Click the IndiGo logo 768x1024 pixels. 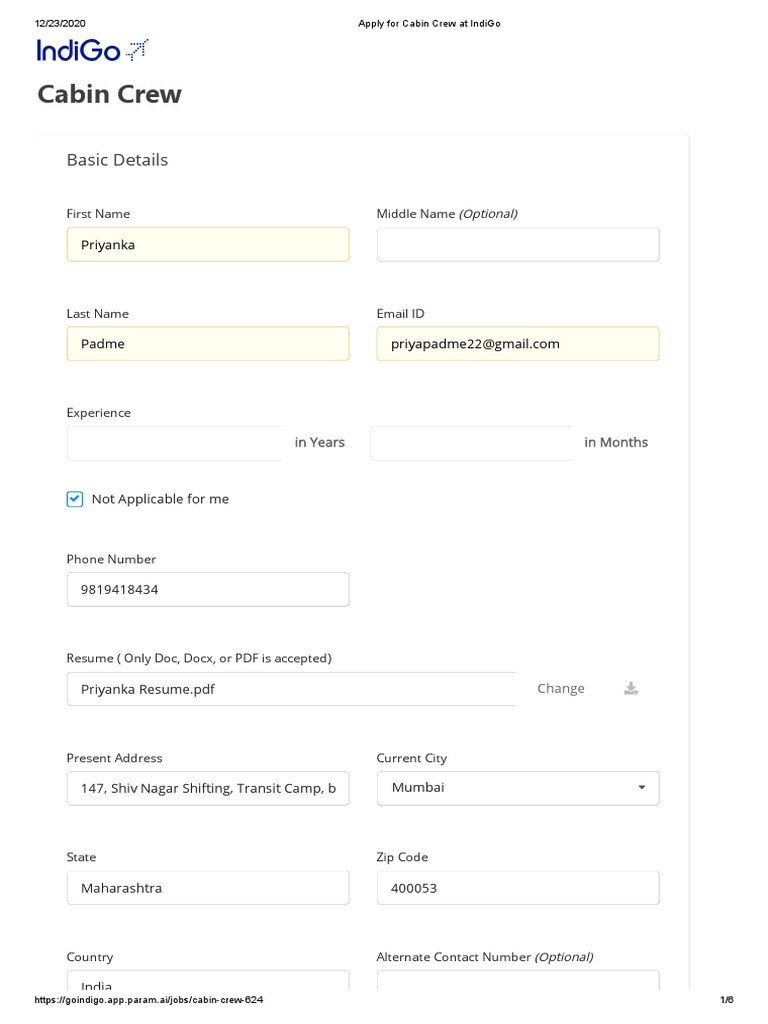(92, 50)
